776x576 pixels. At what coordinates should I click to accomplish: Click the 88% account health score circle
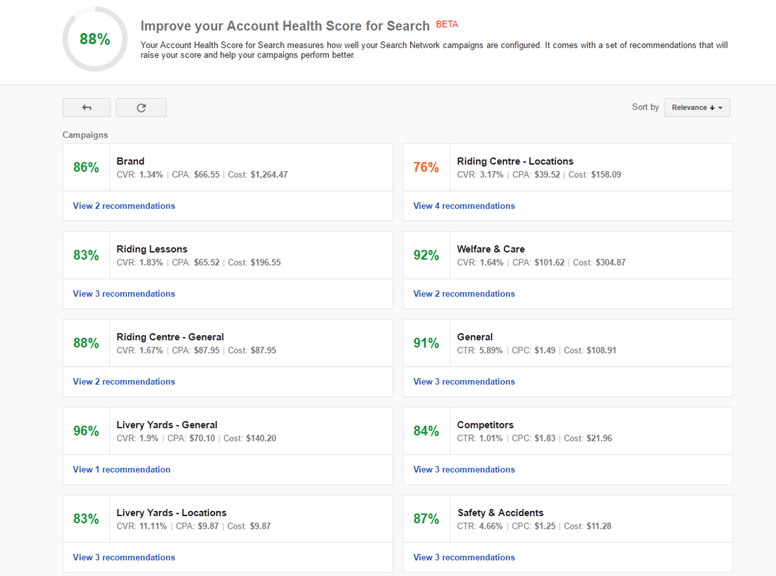pyautogui.click(x=95, y=40)
